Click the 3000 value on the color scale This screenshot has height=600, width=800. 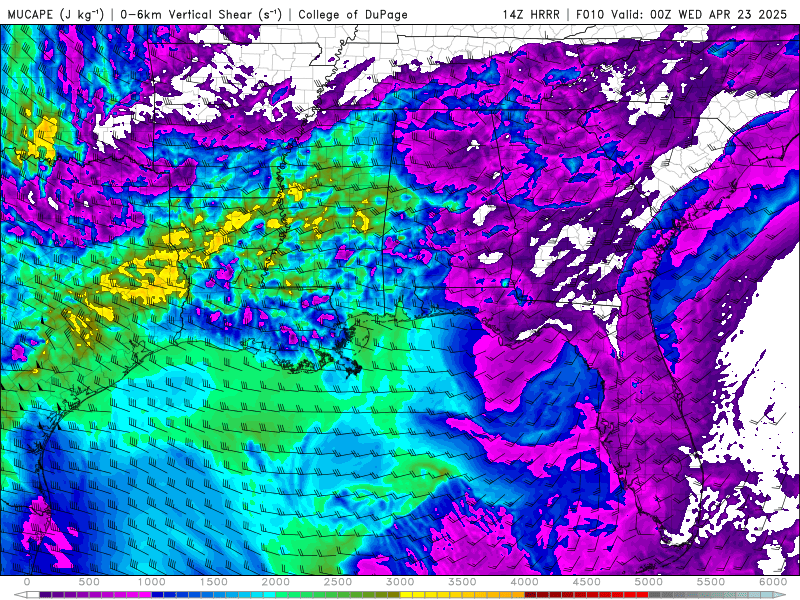(401, 582)
